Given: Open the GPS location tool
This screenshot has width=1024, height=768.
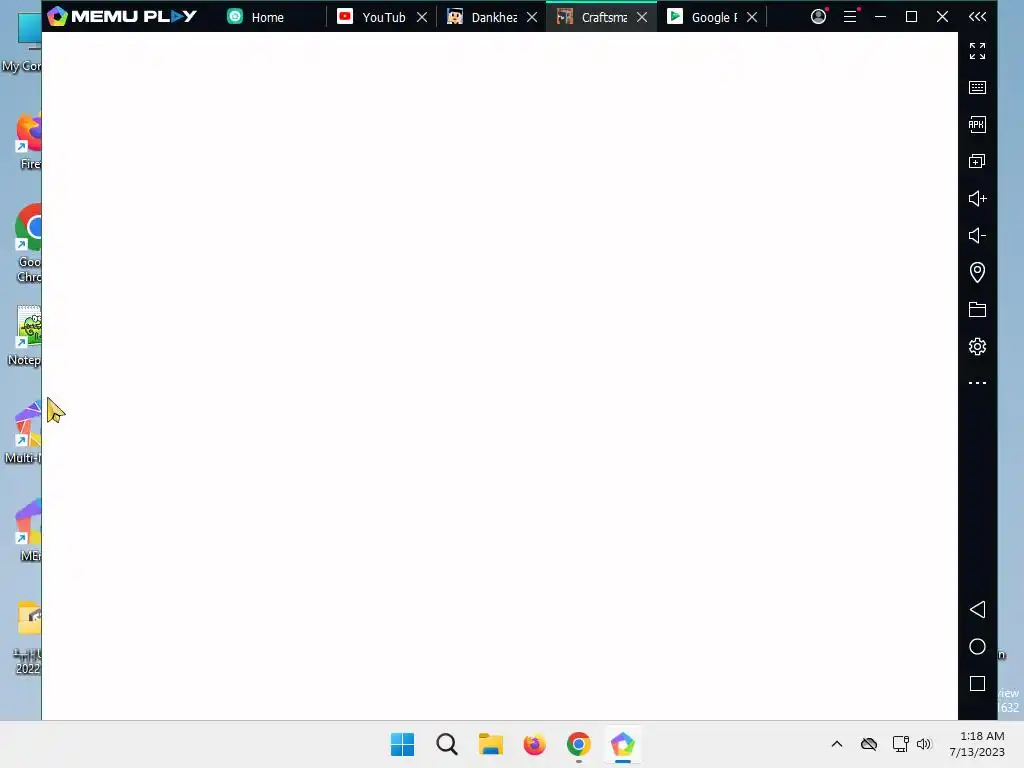Looking at the screenshot, I should coord(977,272).
